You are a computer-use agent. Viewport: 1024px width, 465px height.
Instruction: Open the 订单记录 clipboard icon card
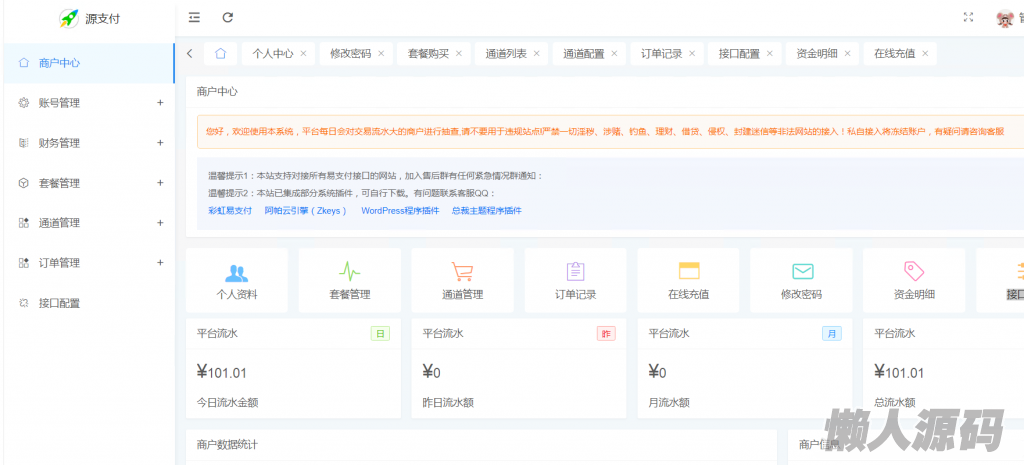575,280
